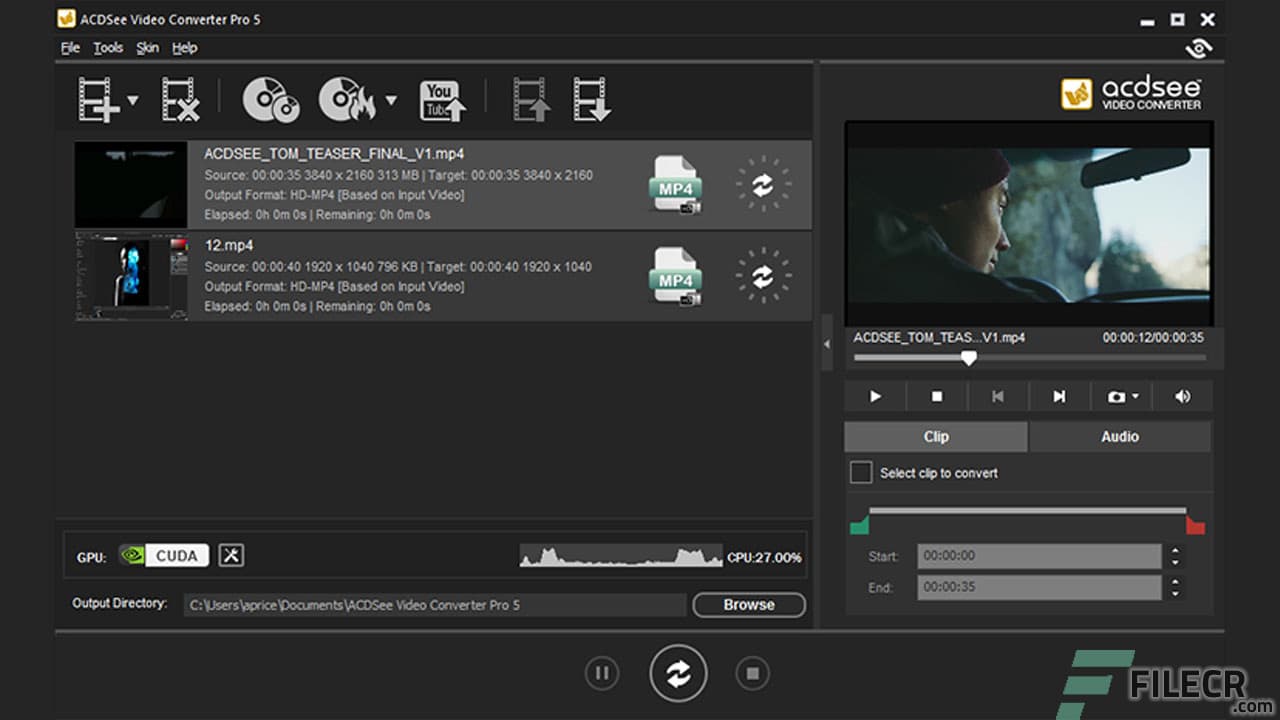Mute the preview audio
The image size is (1280, 720).
[1182, 396]
